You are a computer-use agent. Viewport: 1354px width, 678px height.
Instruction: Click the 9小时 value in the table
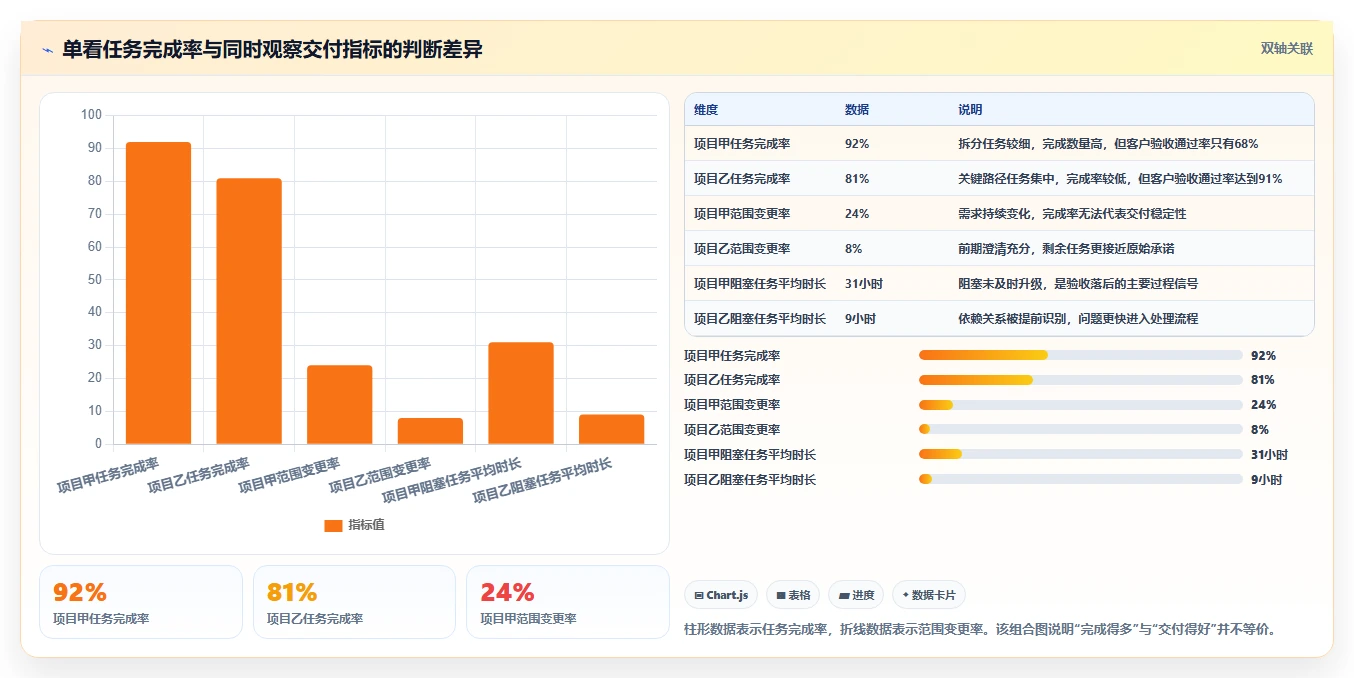(860, 319)
